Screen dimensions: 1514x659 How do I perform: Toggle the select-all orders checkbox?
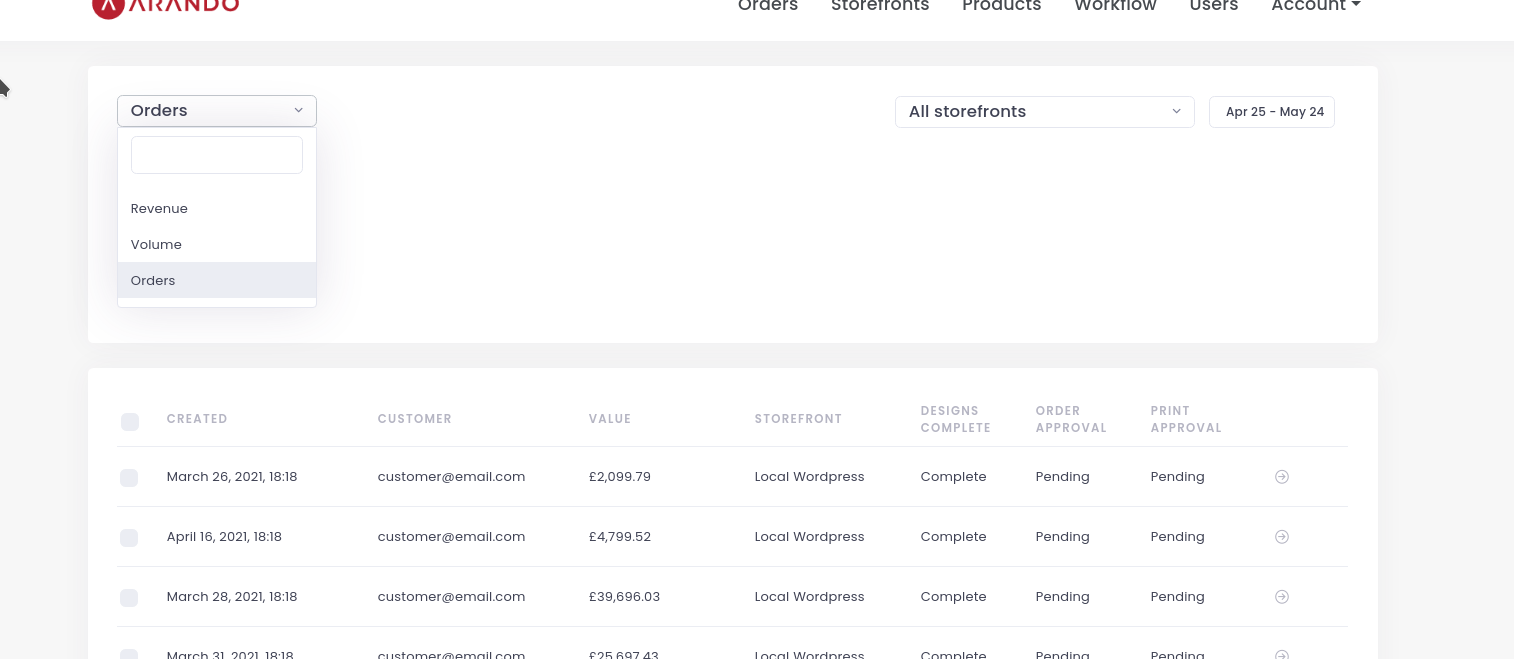coord(130,422)
